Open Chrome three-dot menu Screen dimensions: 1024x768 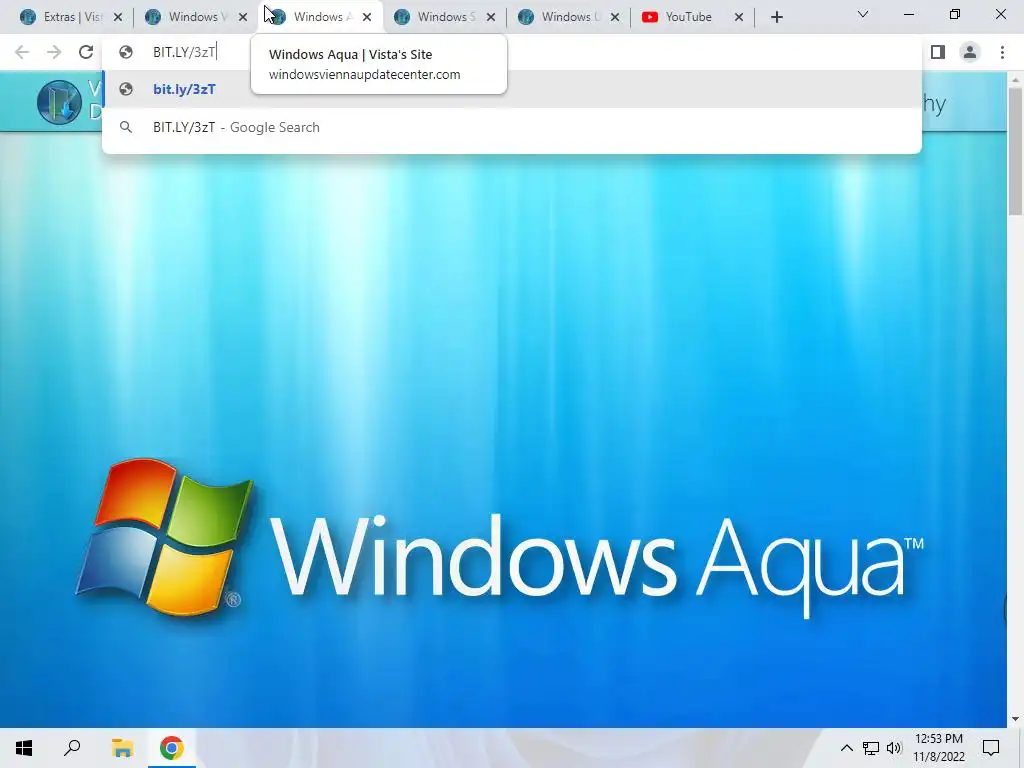[1002, 52]
